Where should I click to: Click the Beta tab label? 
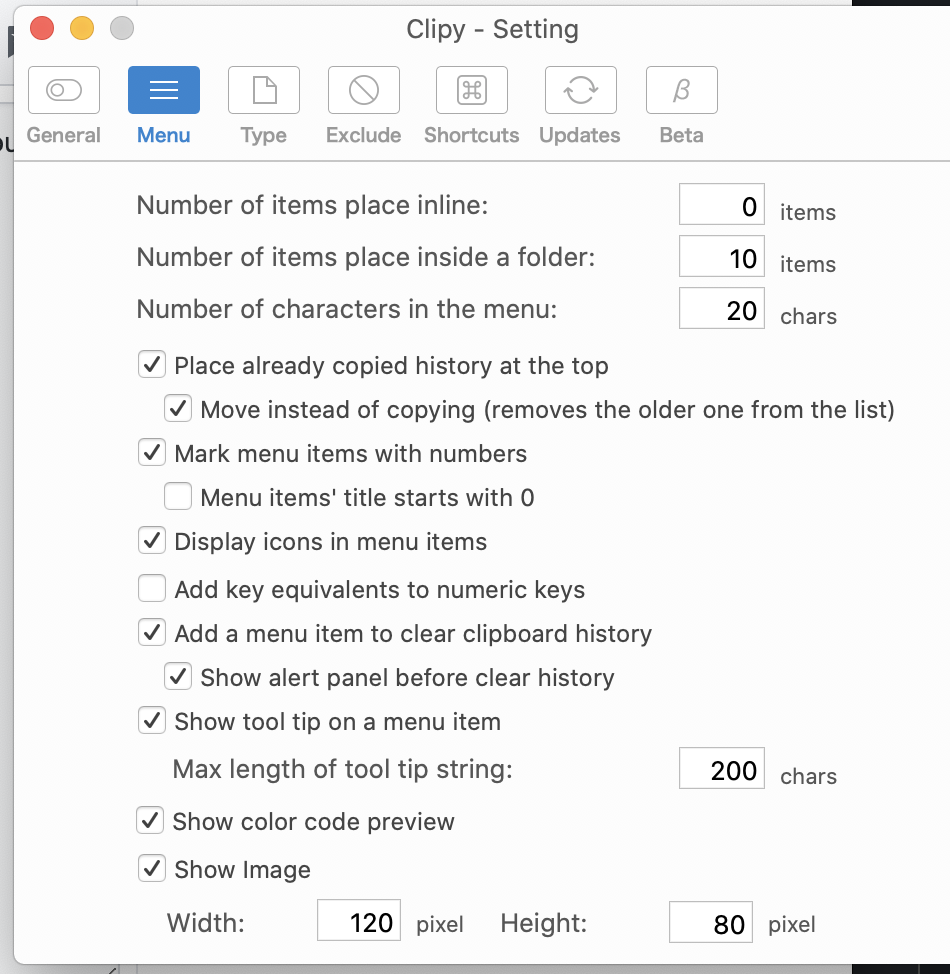pos(682,135)
